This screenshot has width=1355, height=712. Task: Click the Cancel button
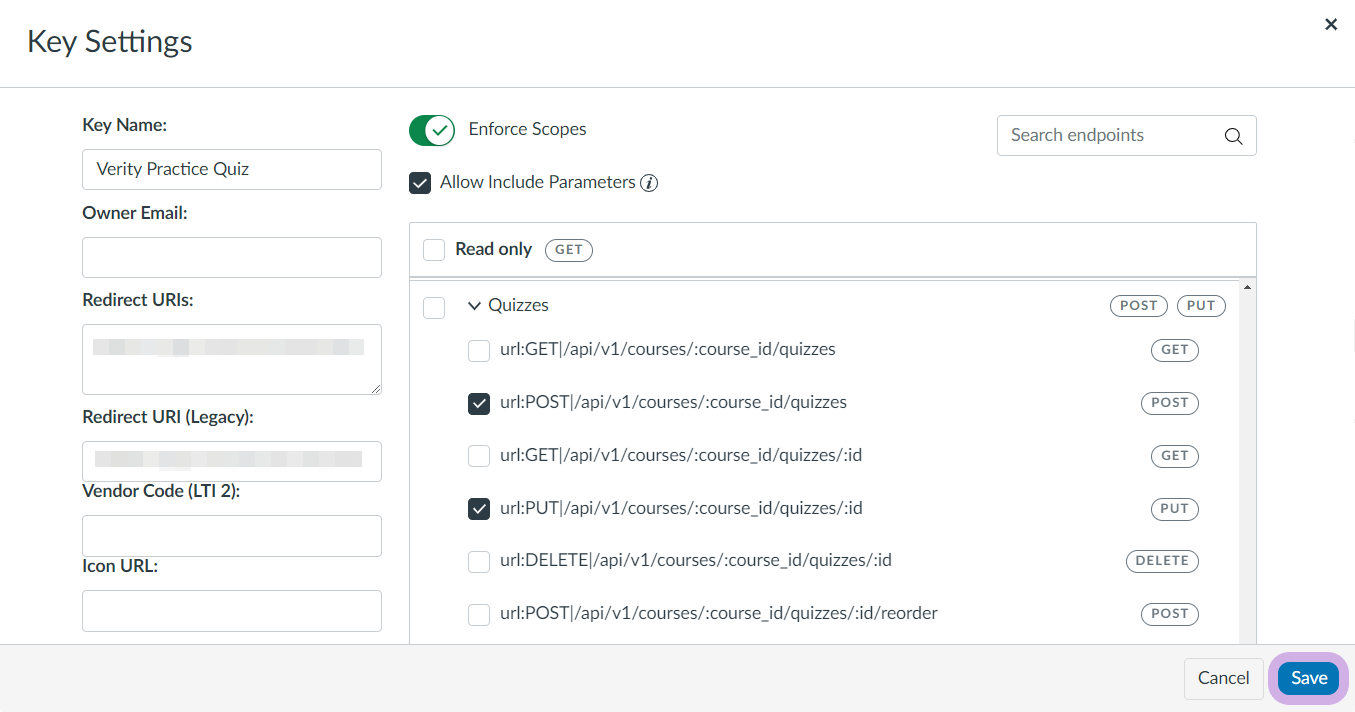click(x=1224, y=678)
